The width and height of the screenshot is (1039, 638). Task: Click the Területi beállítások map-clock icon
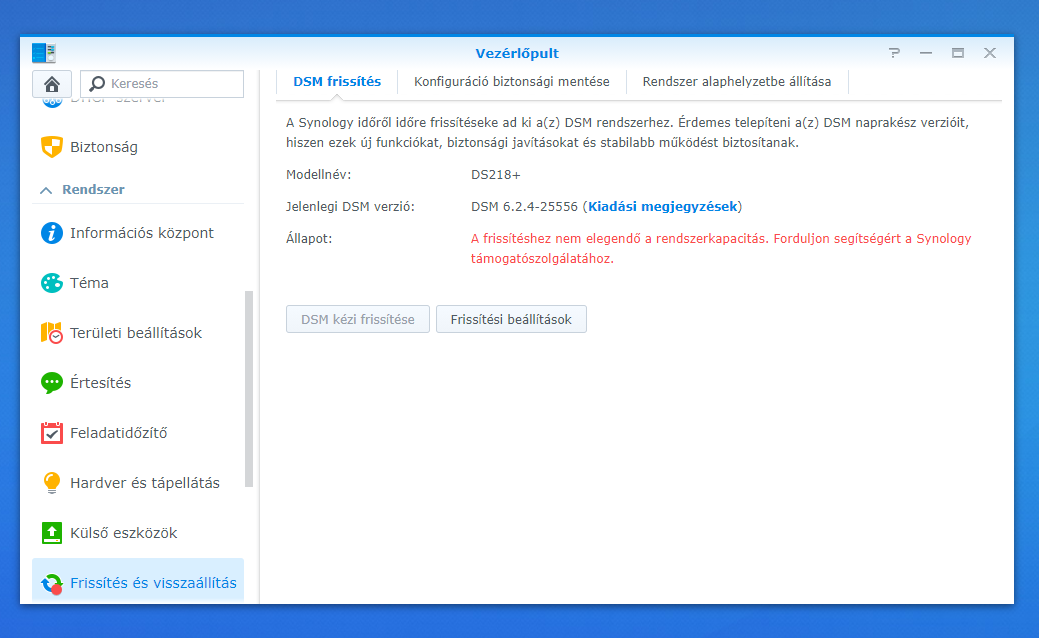(x=52, y=333)
